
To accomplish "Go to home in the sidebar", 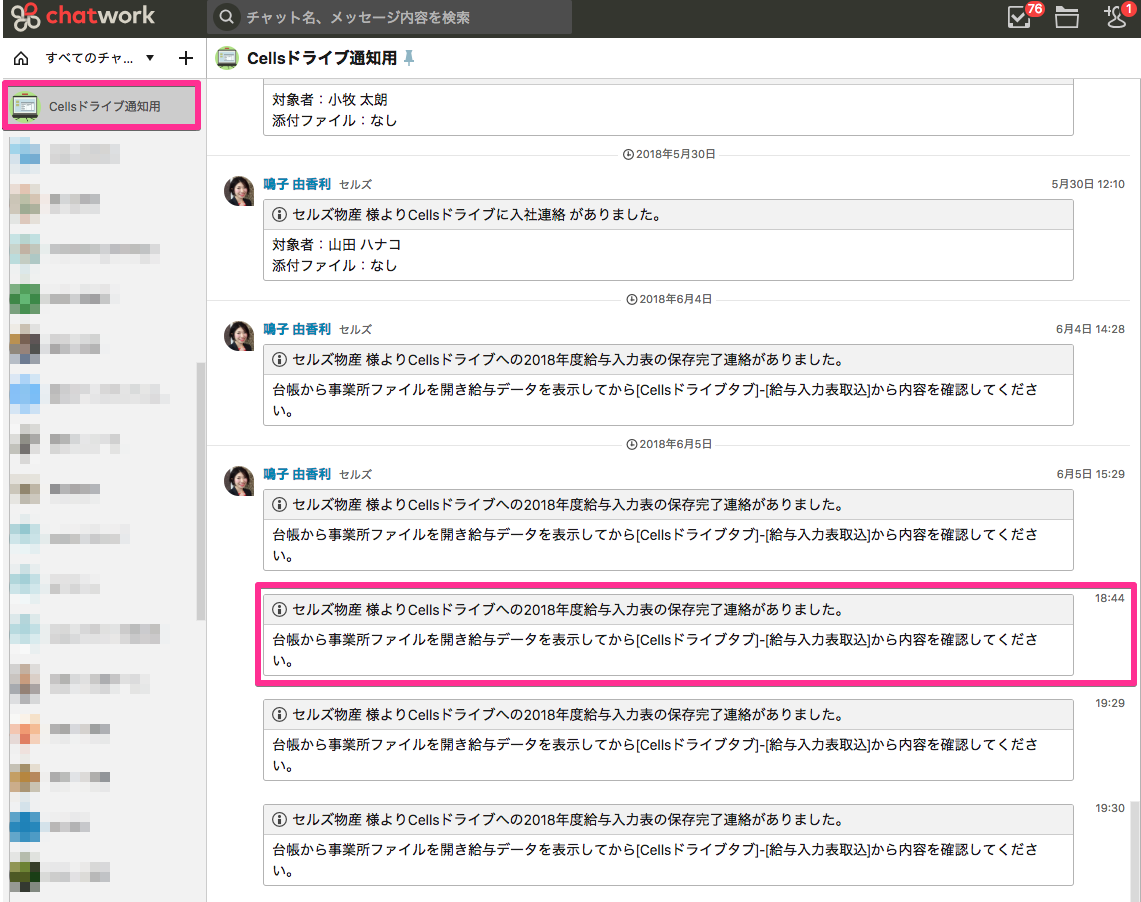I will (21, 58).
